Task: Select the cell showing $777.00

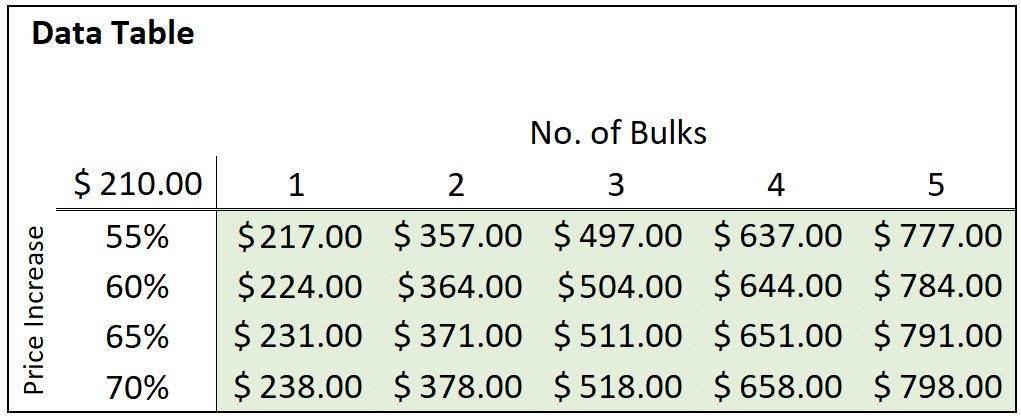Action: [938, 237]
